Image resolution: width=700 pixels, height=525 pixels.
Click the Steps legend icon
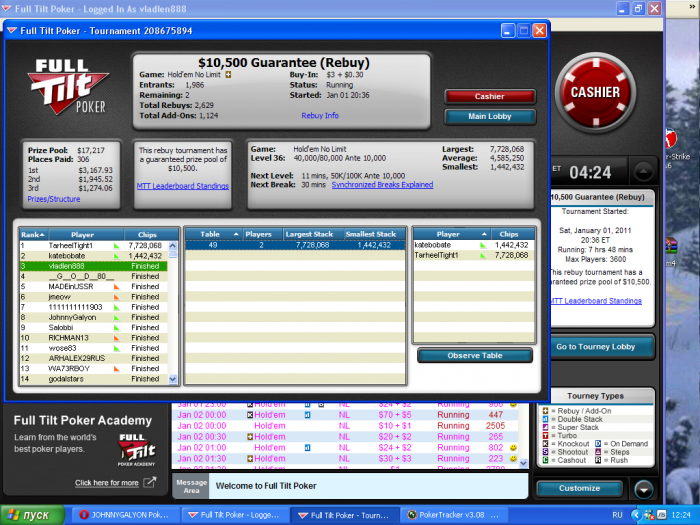(x=598, y=452)
